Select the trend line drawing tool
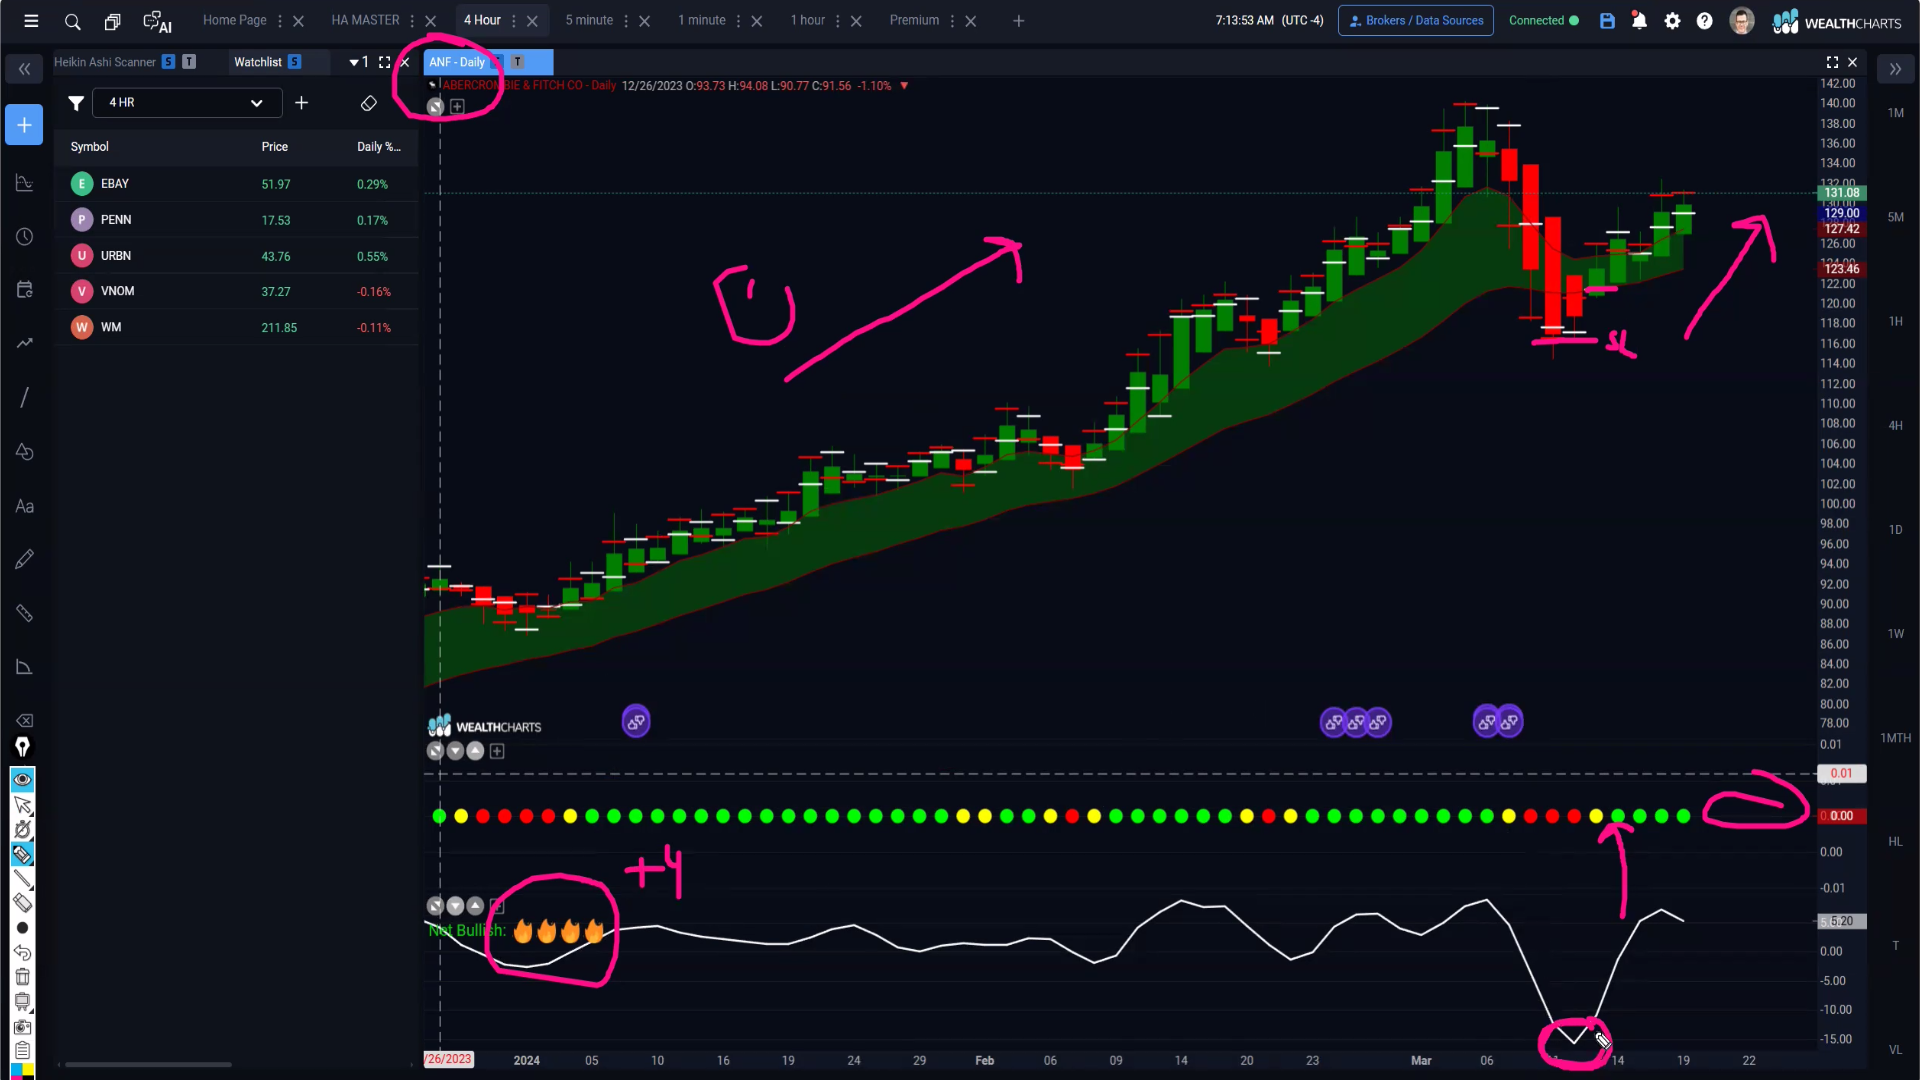The image size is (1920, 1080). 24,397
